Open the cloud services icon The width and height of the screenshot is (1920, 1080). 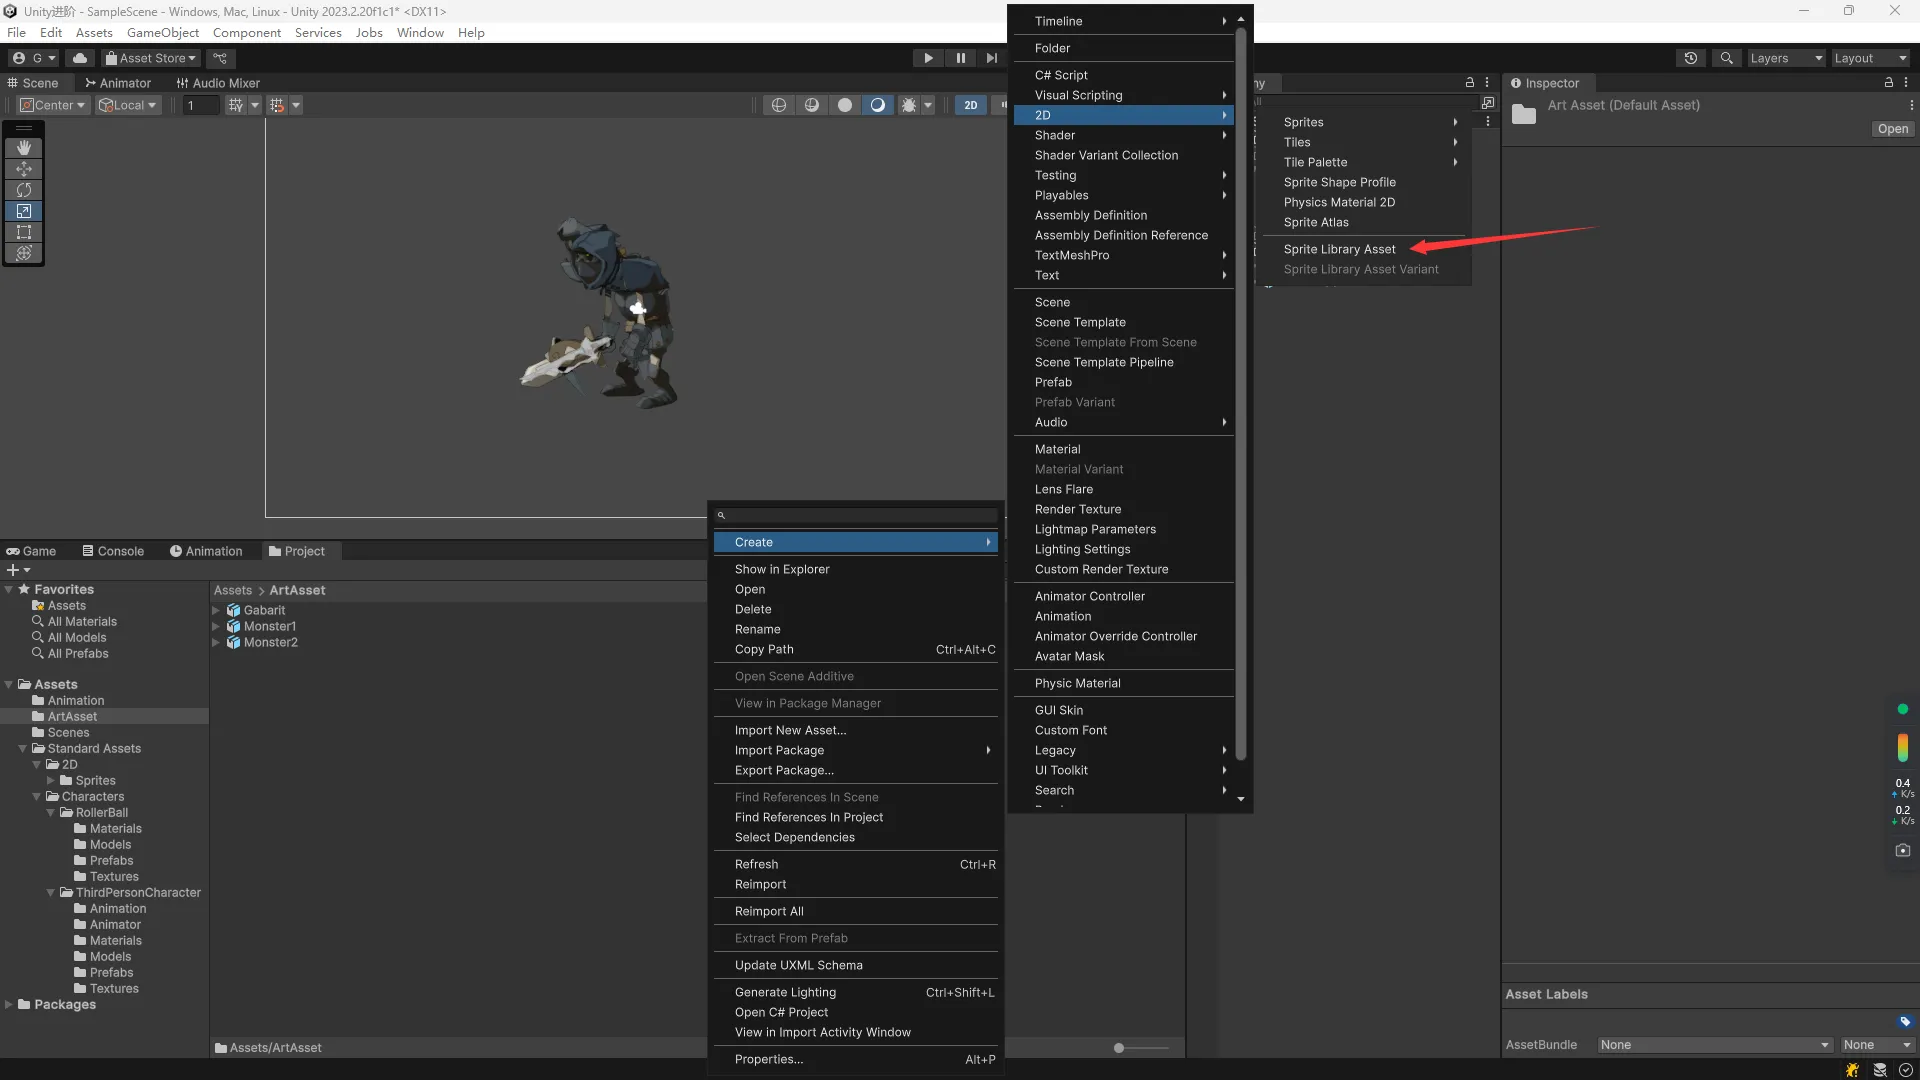80,58
